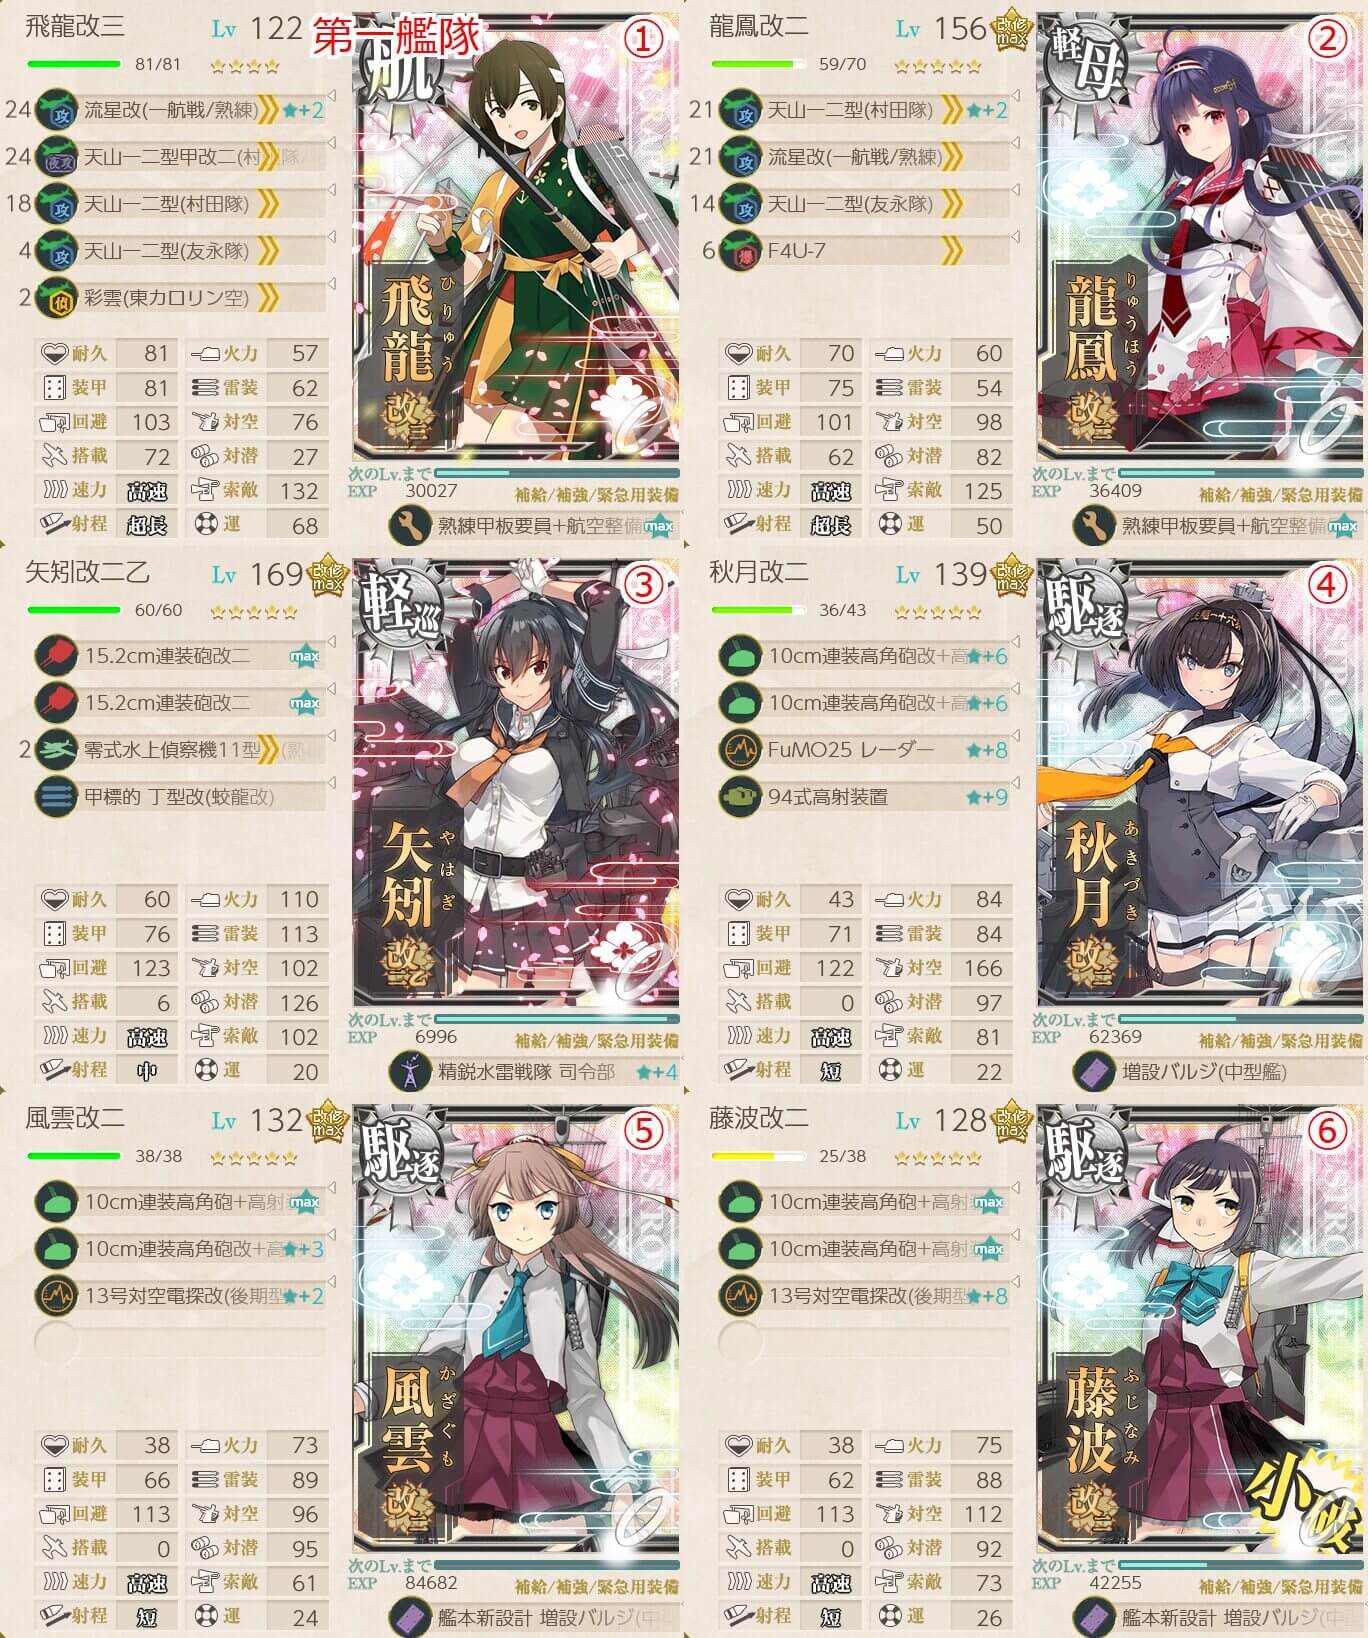The height and width of the screenshot is (1638, 1368).
Task: Click 補給/補強/緊急用装備 label under 風雲改二
Action: [596, 1587]
